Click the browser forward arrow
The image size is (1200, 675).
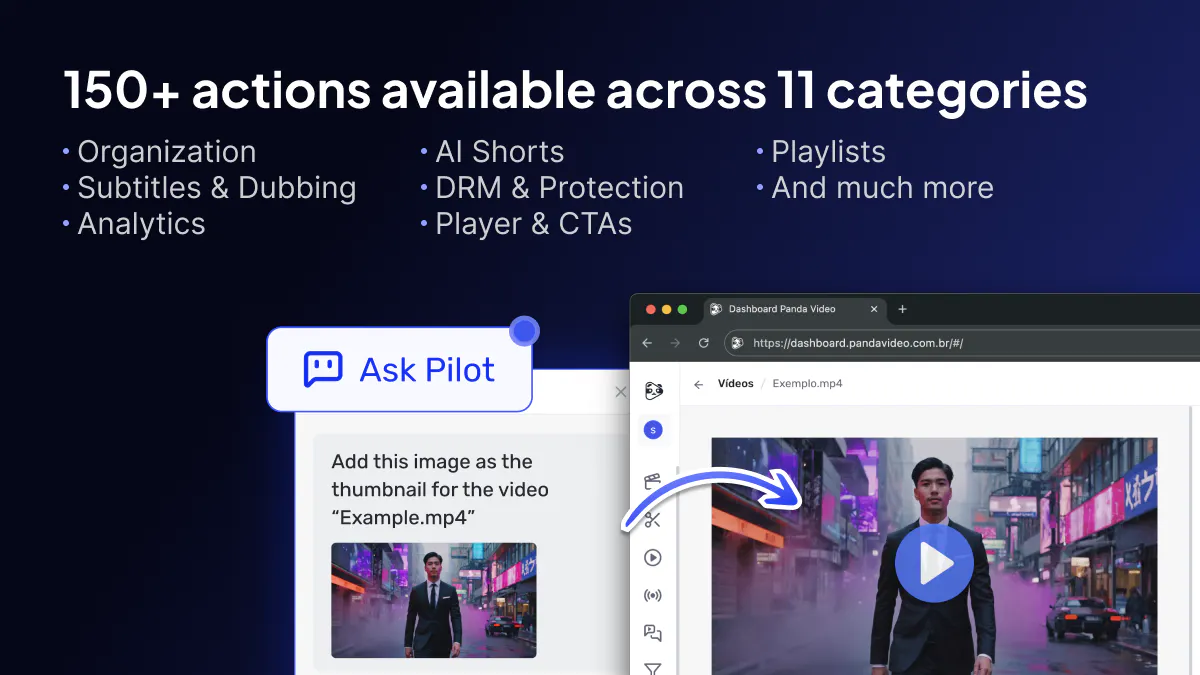tap(675, 343)
